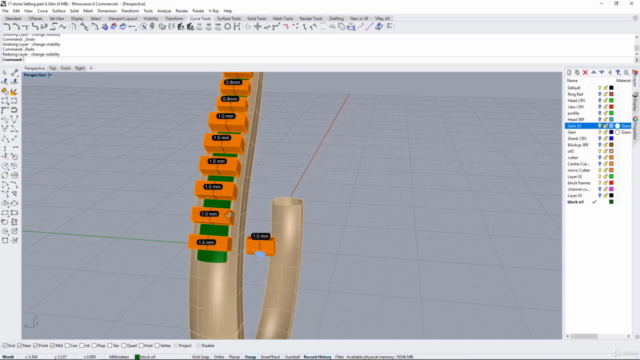Viewport: 640px width, 360px height.
Task: Toggle Osnap in status bar
Action: coord(250,357)
